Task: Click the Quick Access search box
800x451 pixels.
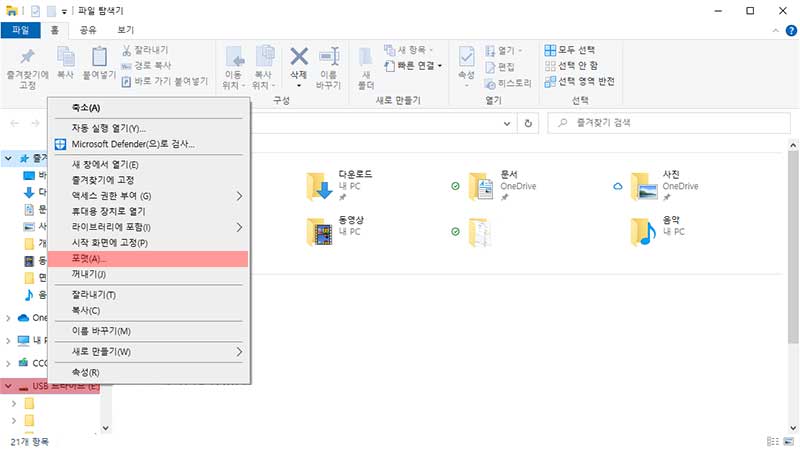Action: pyautogui.click(x=669, y=123)
